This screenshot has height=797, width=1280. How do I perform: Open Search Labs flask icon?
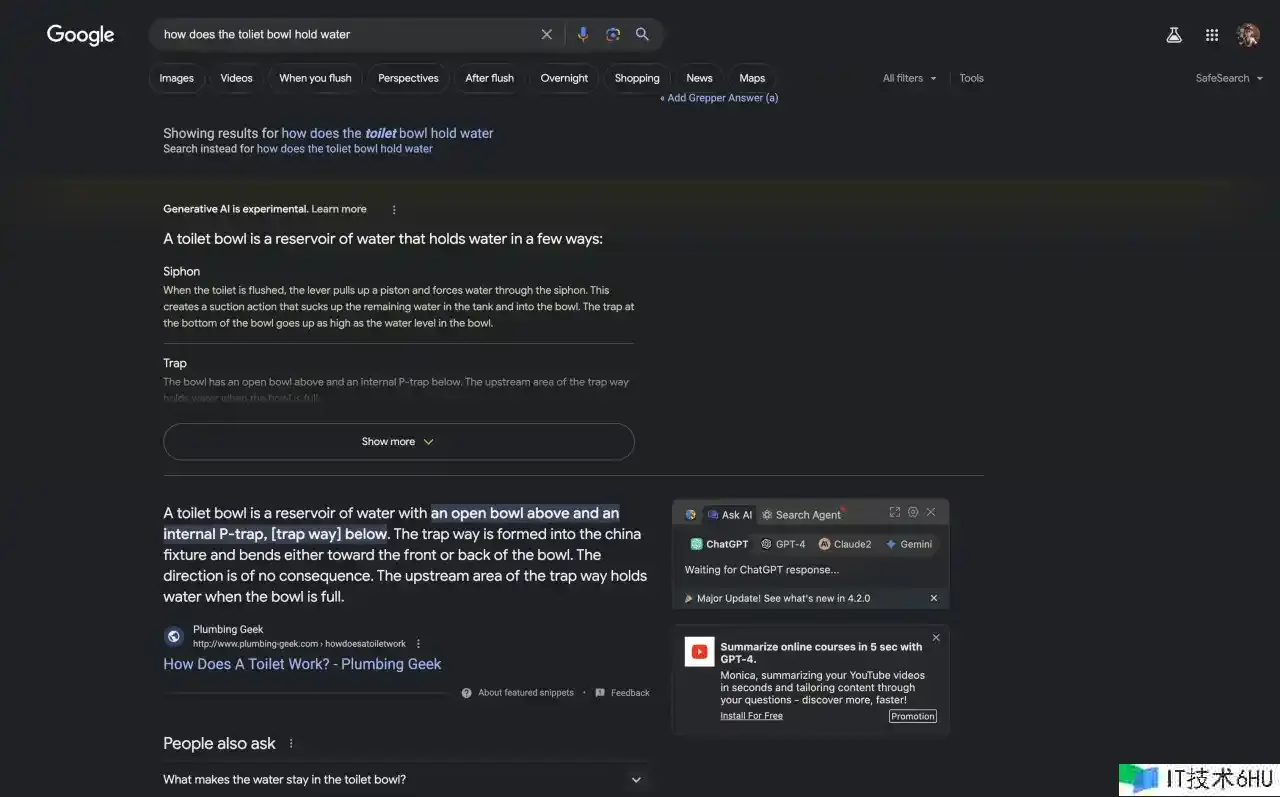click(x=1174, y=35)
